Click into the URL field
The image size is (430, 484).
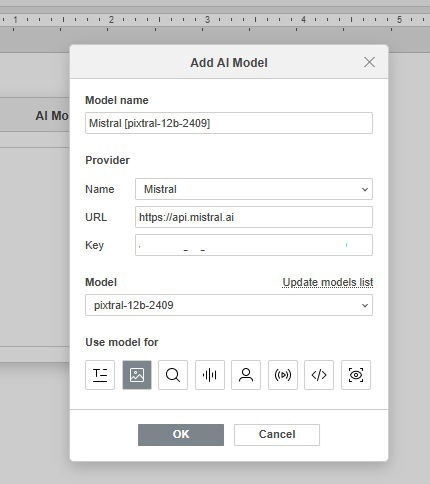tap(254, 217)
